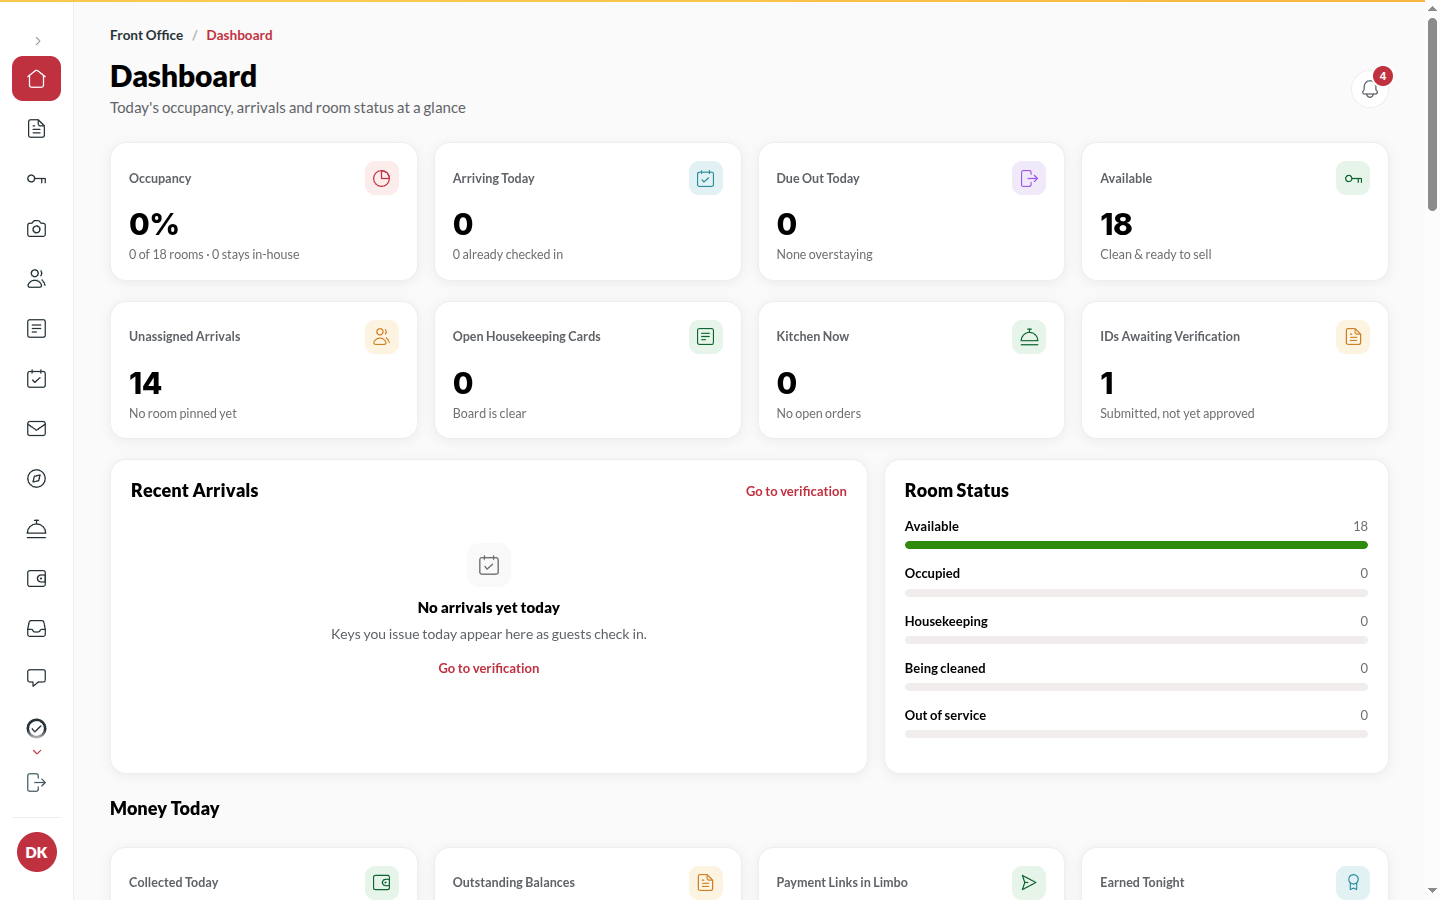Click the Open Housekeeping Cards list icon
Image resolution: width=1440 pixels, height=900 pixels.
706,337
